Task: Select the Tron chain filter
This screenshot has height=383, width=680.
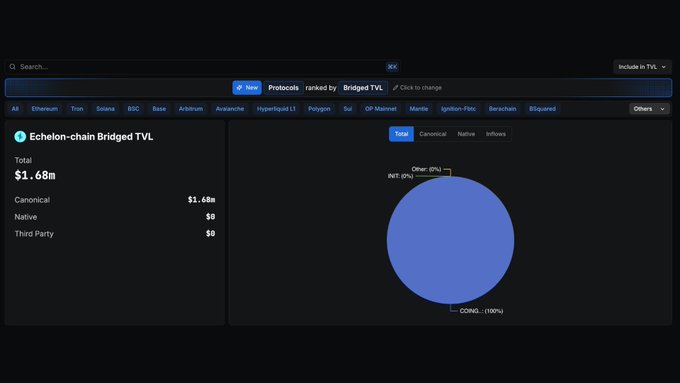Action: [77, 109]
